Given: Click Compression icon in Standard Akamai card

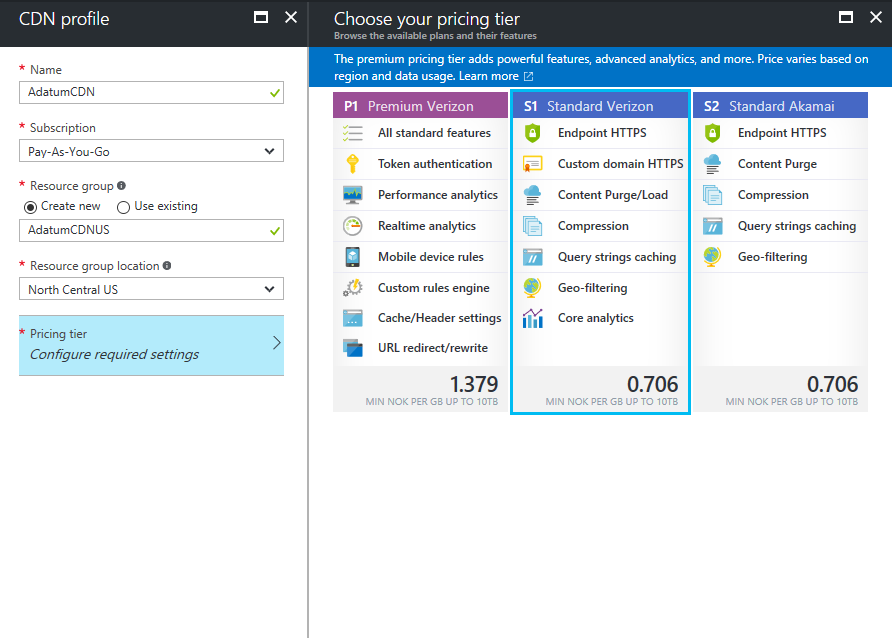Looking at the screenshot, I should tap(712, 195).
